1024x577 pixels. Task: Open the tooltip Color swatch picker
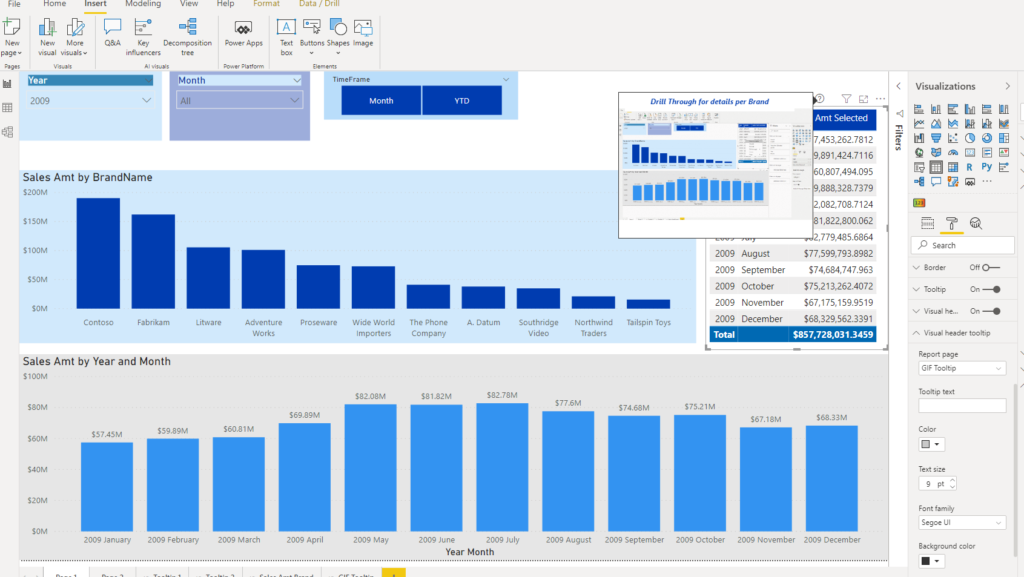931,444
